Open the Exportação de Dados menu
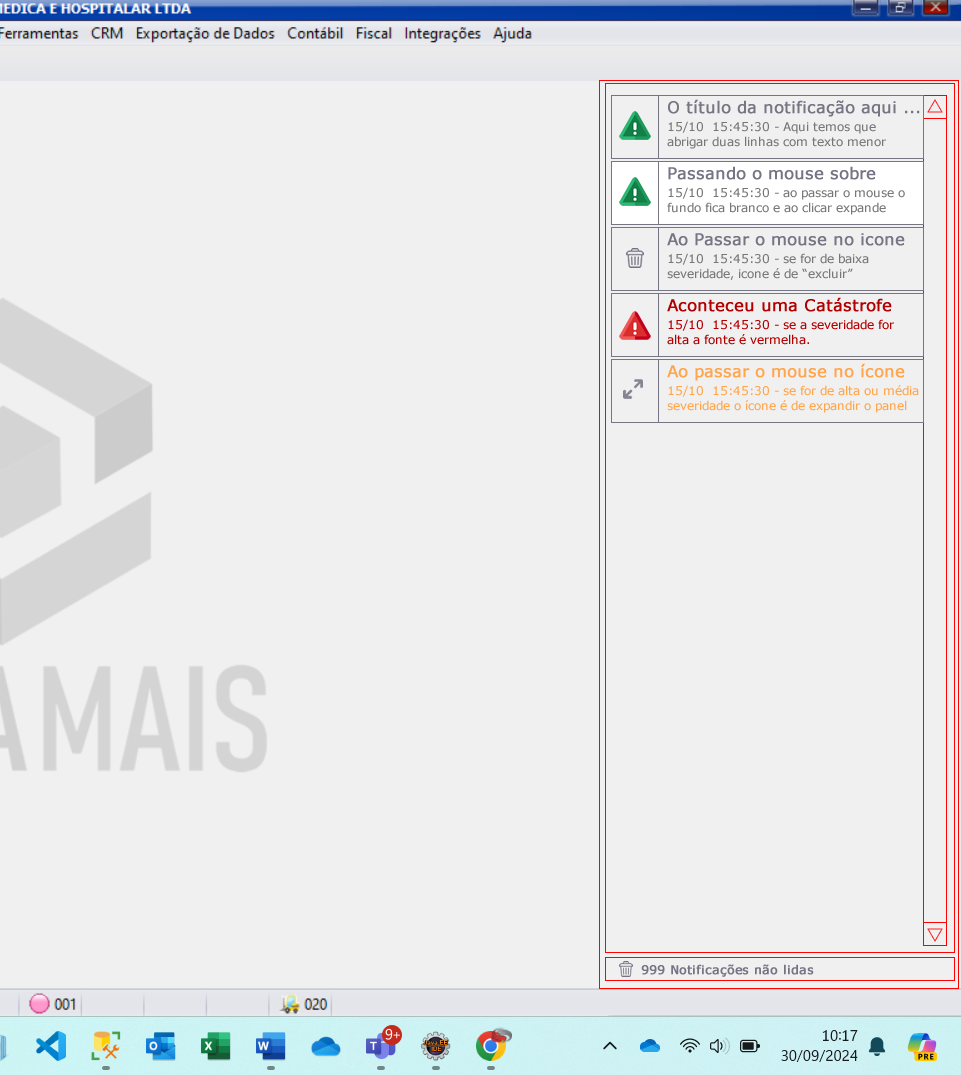The image size is (961, 1075). point(205,33)
